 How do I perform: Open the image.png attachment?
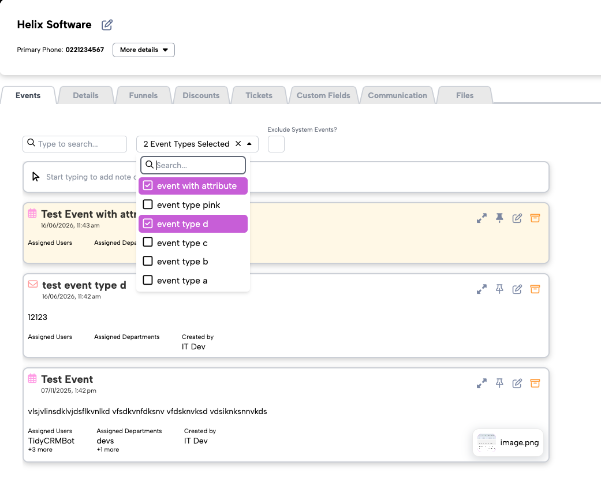508,442
